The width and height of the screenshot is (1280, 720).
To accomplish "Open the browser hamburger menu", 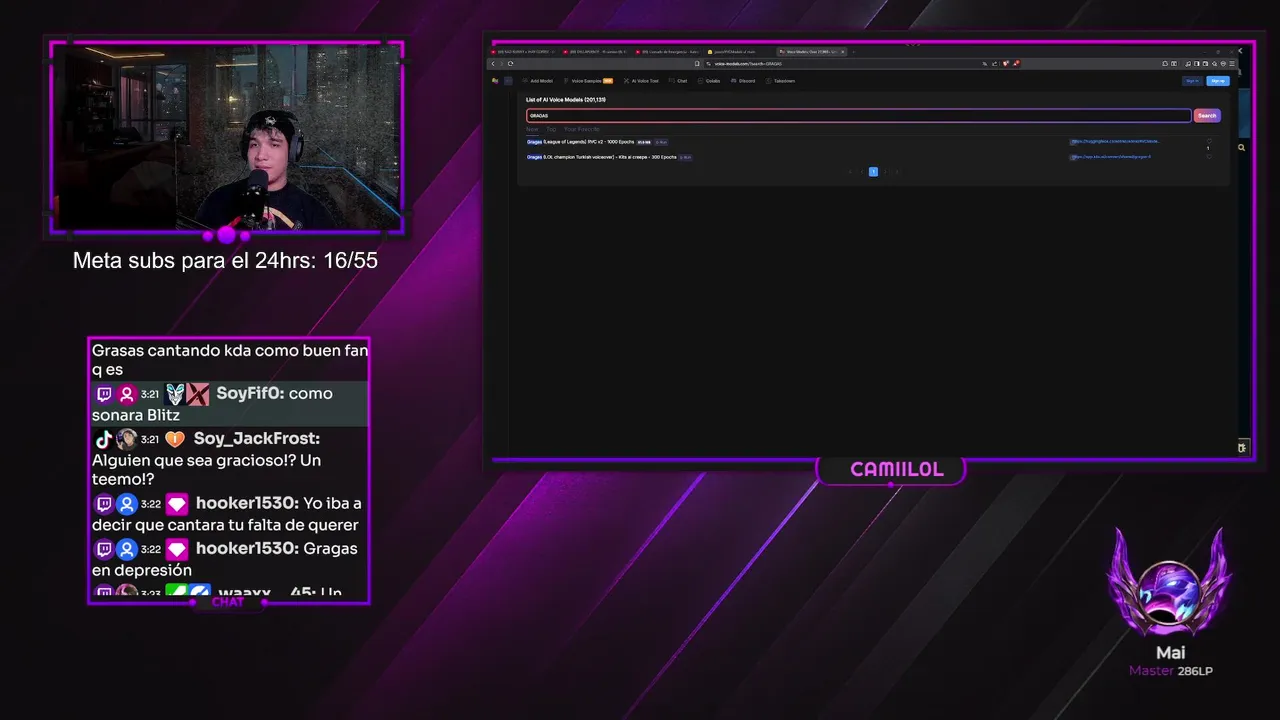I will click(1232, 63).
